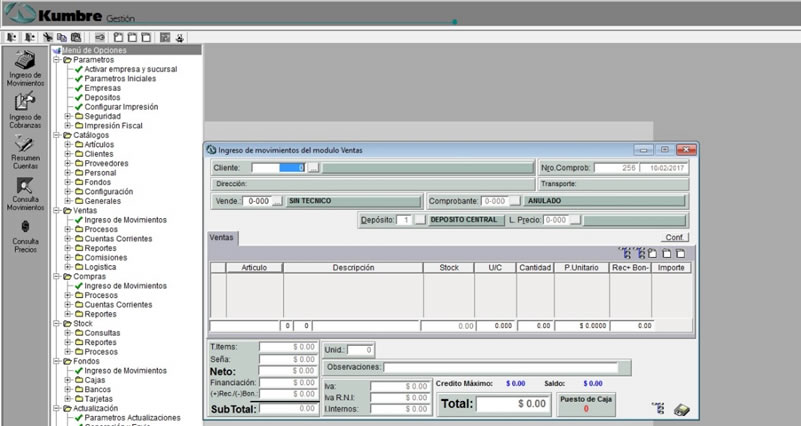The height and width of the screenshot is (426, 801).
Task: Open Ingreso de Movimientos sidebar shortcut
Action: [25, 69]
